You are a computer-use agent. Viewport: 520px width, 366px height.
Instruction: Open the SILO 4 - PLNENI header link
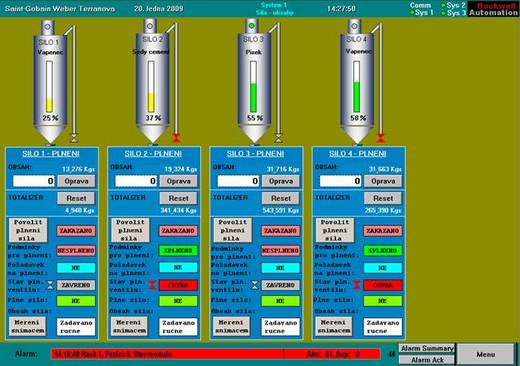tap(358, 154)
